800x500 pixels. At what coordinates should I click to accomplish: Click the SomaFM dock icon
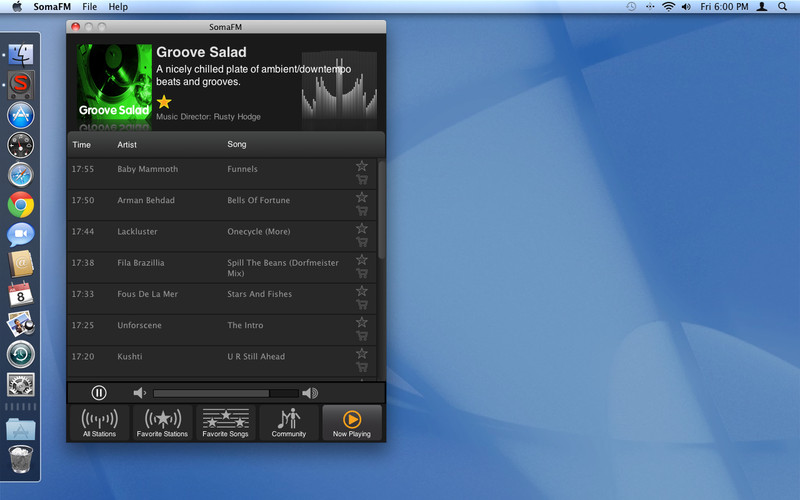click(x=21, y=85)
